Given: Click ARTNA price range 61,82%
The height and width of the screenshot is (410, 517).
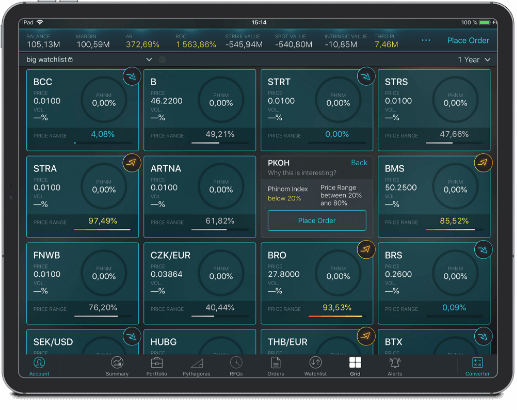Looking at the screenshot, I should pos(220,221).
